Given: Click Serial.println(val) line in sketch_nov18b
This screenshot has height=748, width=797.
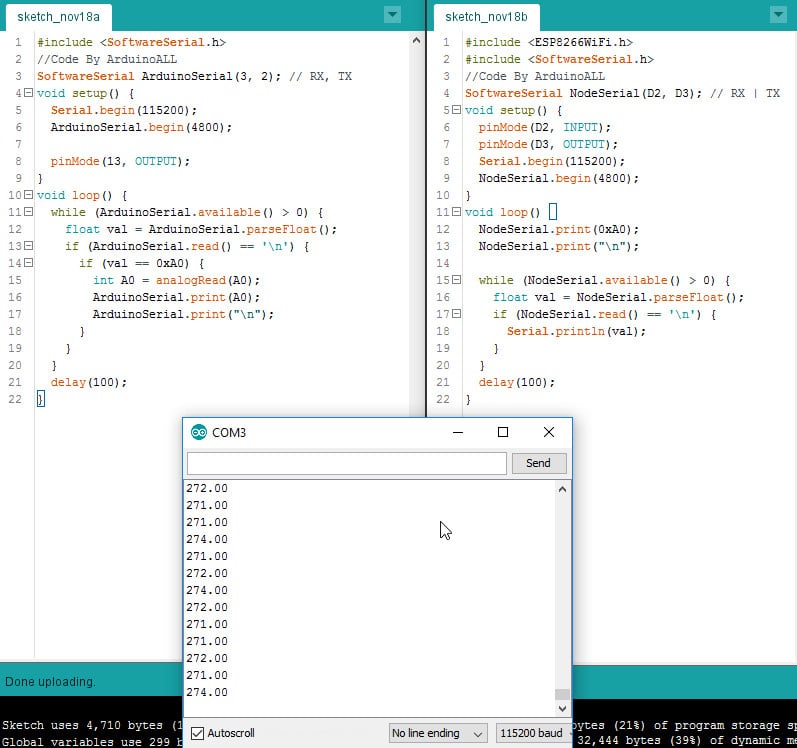Looking at the screenshot, I should click(x=576, y=331).
